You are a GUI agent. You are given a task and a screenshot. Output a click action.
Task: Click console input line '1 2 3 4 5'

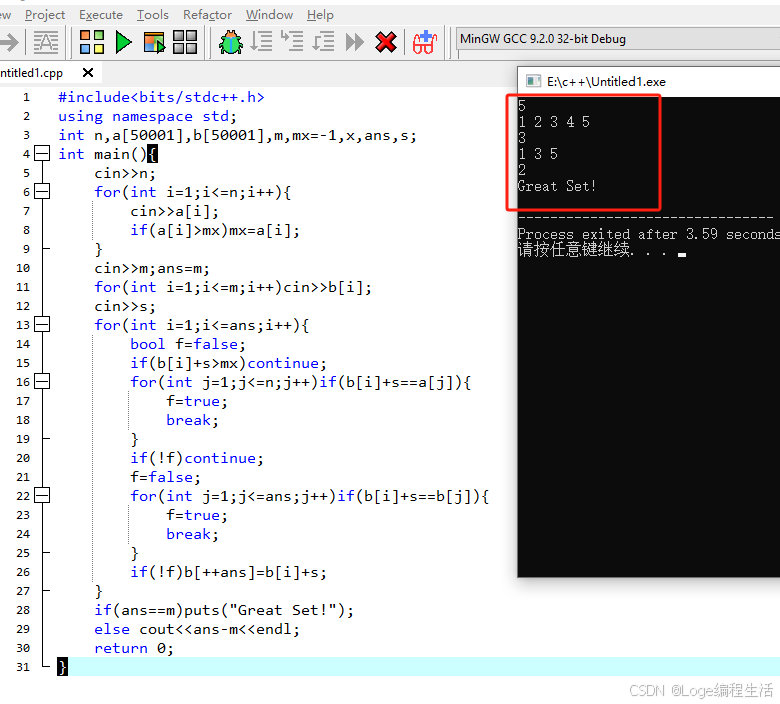pyautogui.click(x=554, y=121)
